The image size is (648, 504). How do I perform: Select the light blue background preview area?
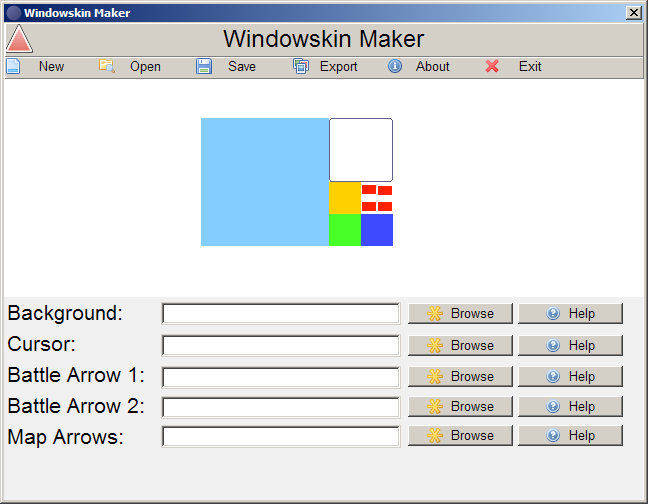pos(265,182)
